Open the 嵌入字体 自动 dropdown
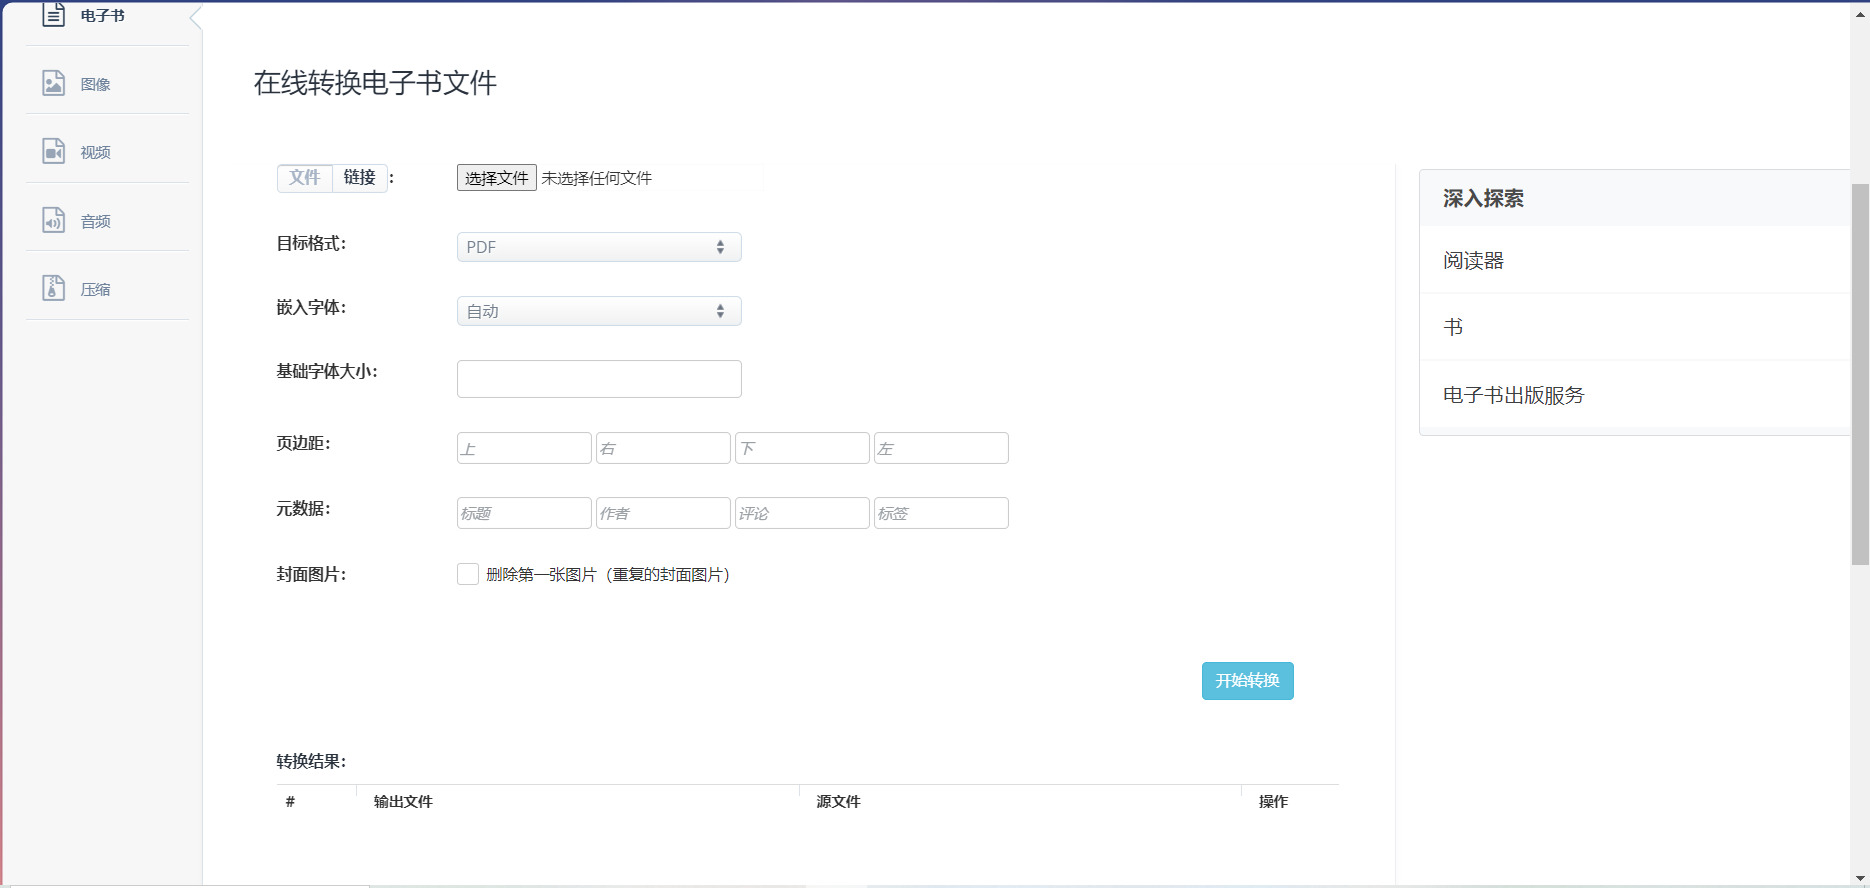The image size is (1870, 888). (599, 311)
